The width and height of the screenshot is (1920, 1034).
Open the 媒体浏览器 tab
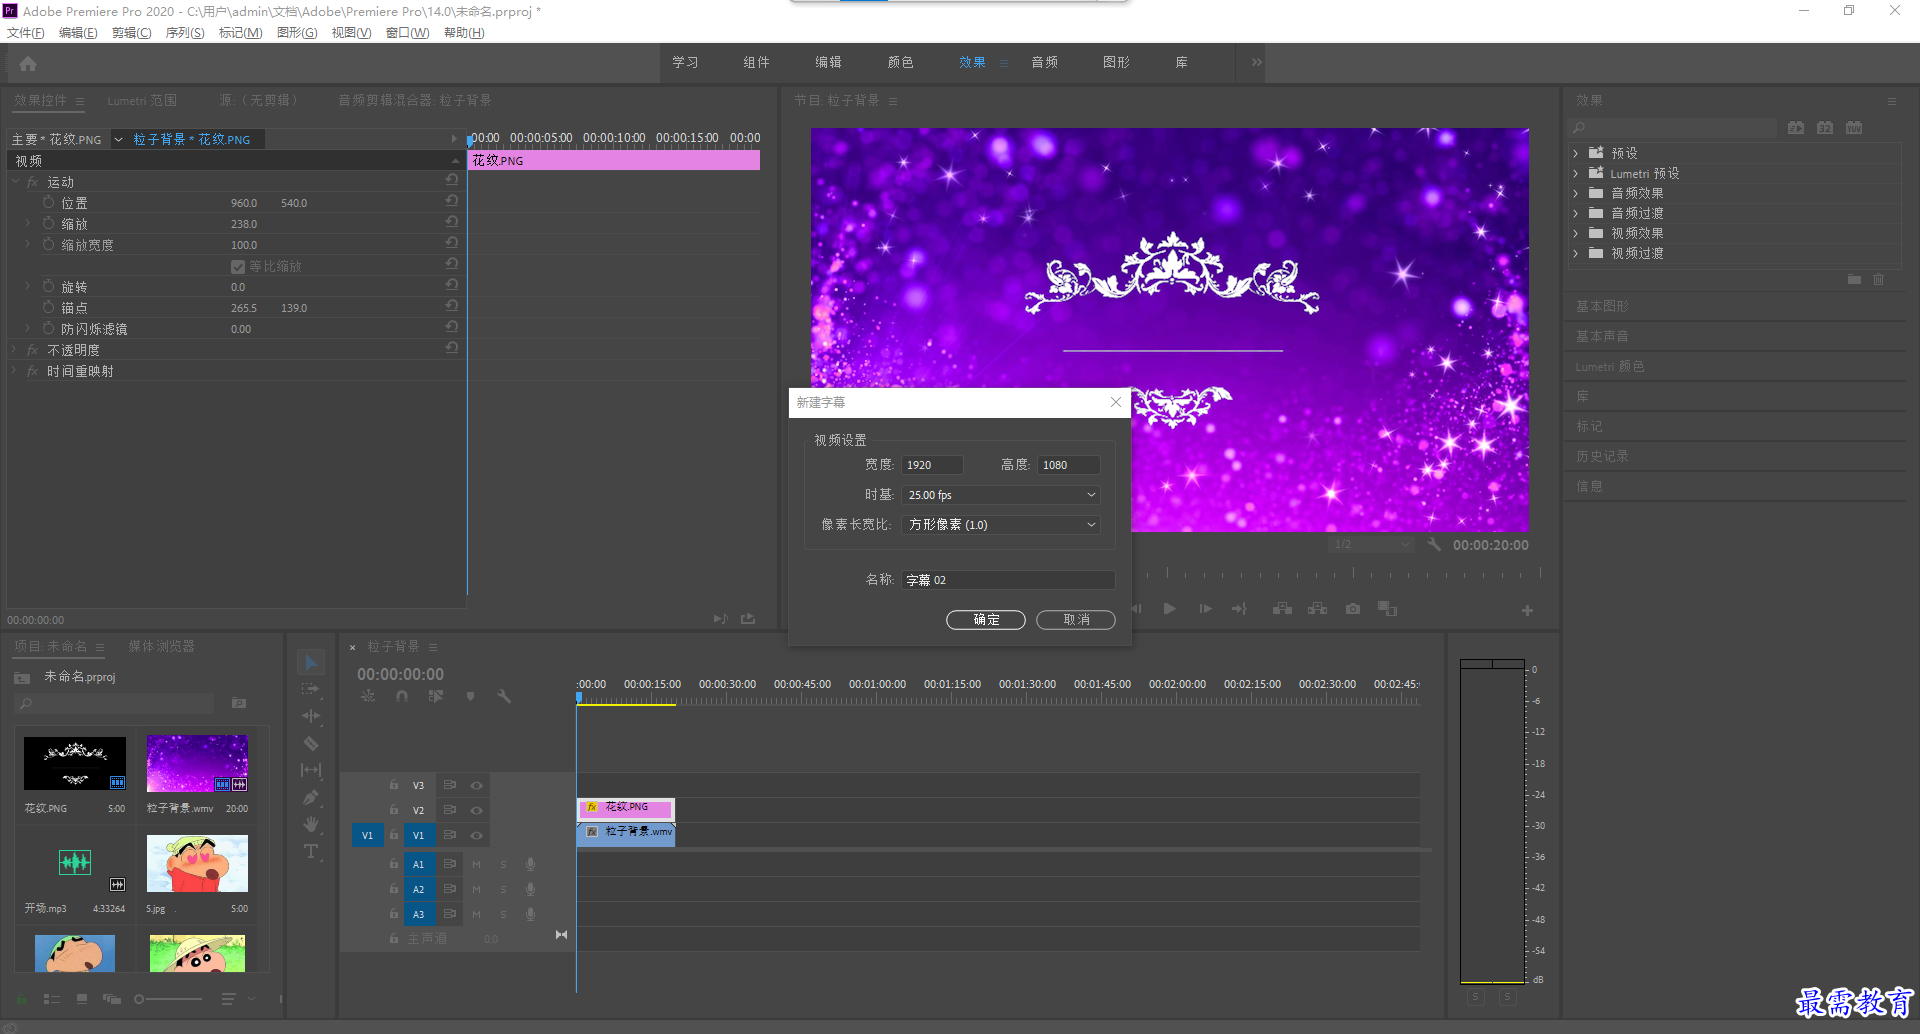(x=162, y=646)
